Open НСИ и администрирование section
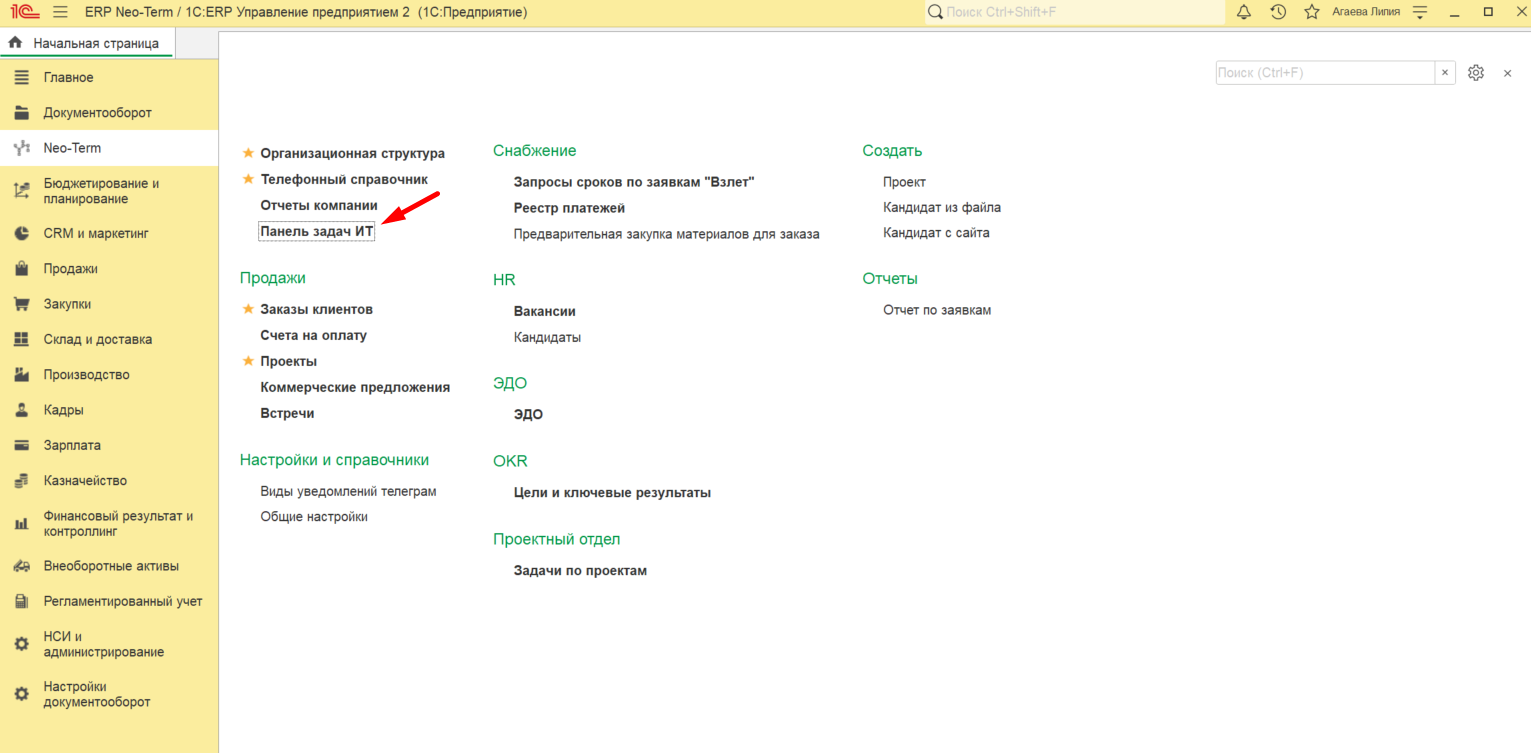The width and height of the screenshot is (1531, 753). click(109, 644)
